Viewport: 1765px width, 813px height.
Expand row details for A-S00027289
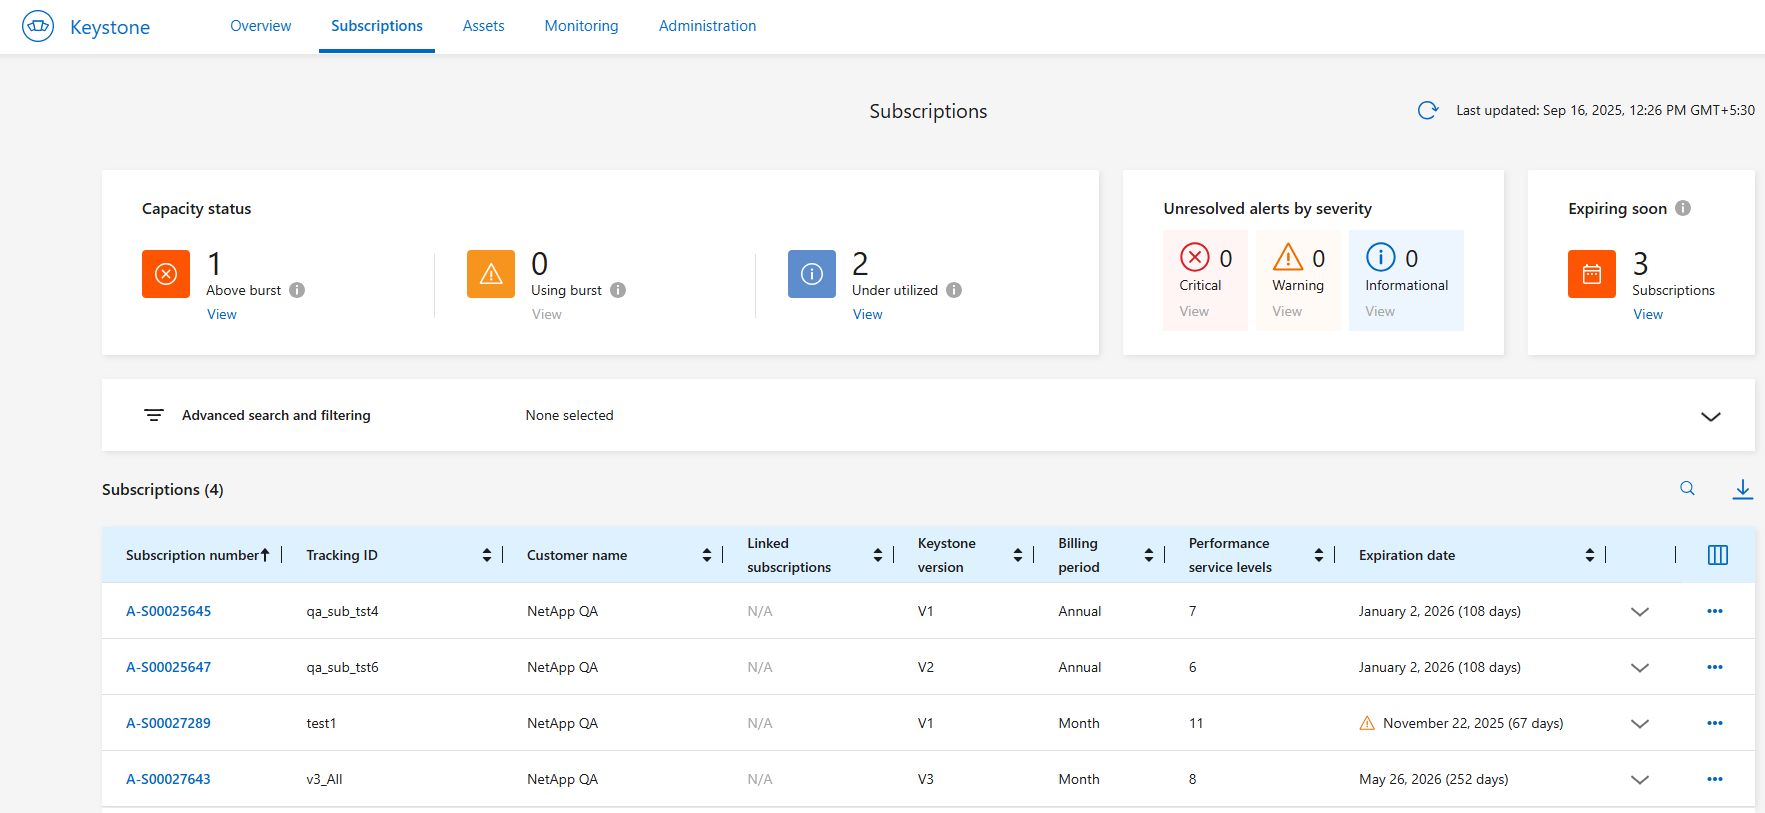coord(1639,723)
